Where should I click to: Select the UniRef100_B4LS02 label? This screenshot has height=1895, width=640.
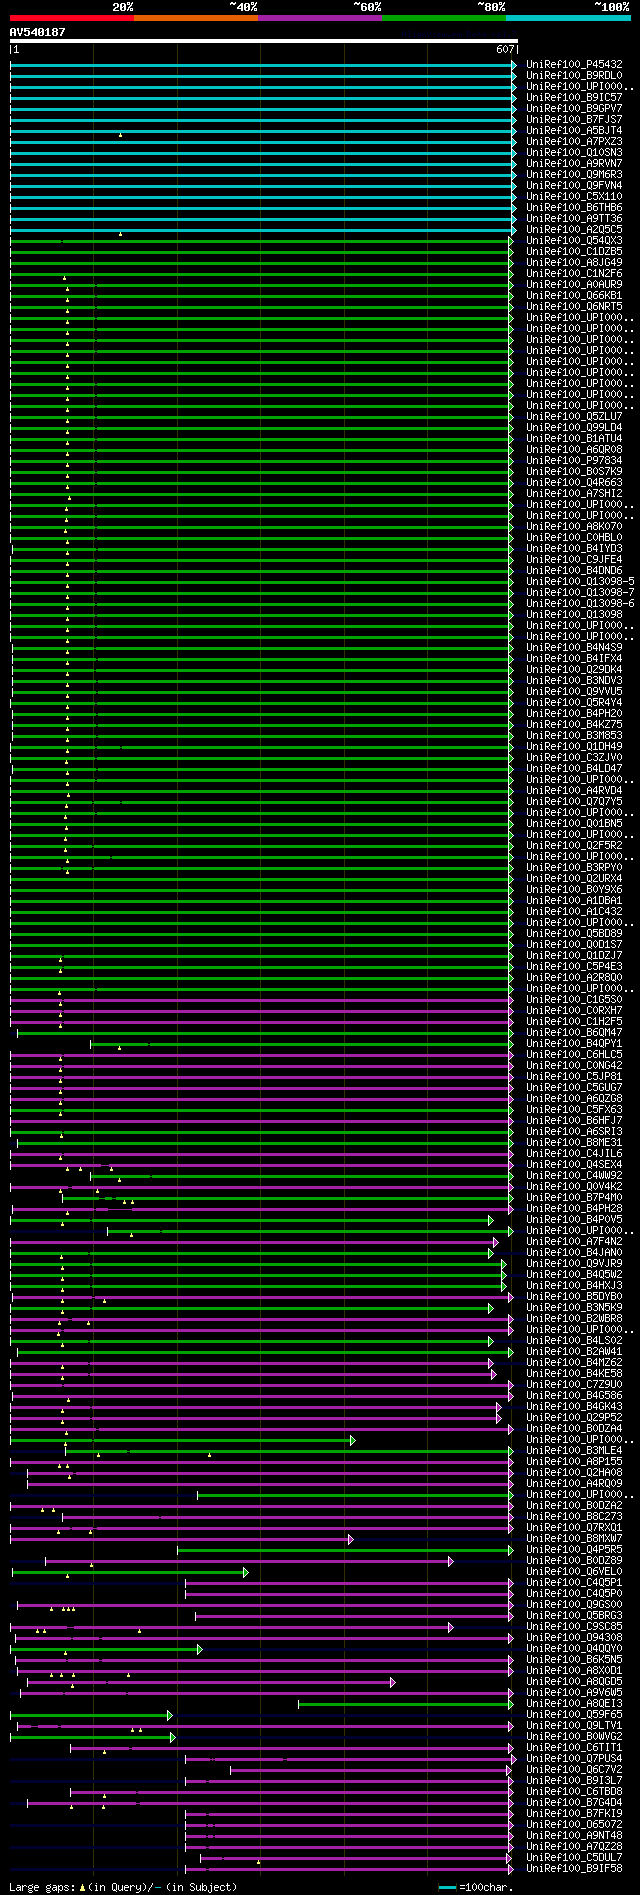tap(574, 1340)
